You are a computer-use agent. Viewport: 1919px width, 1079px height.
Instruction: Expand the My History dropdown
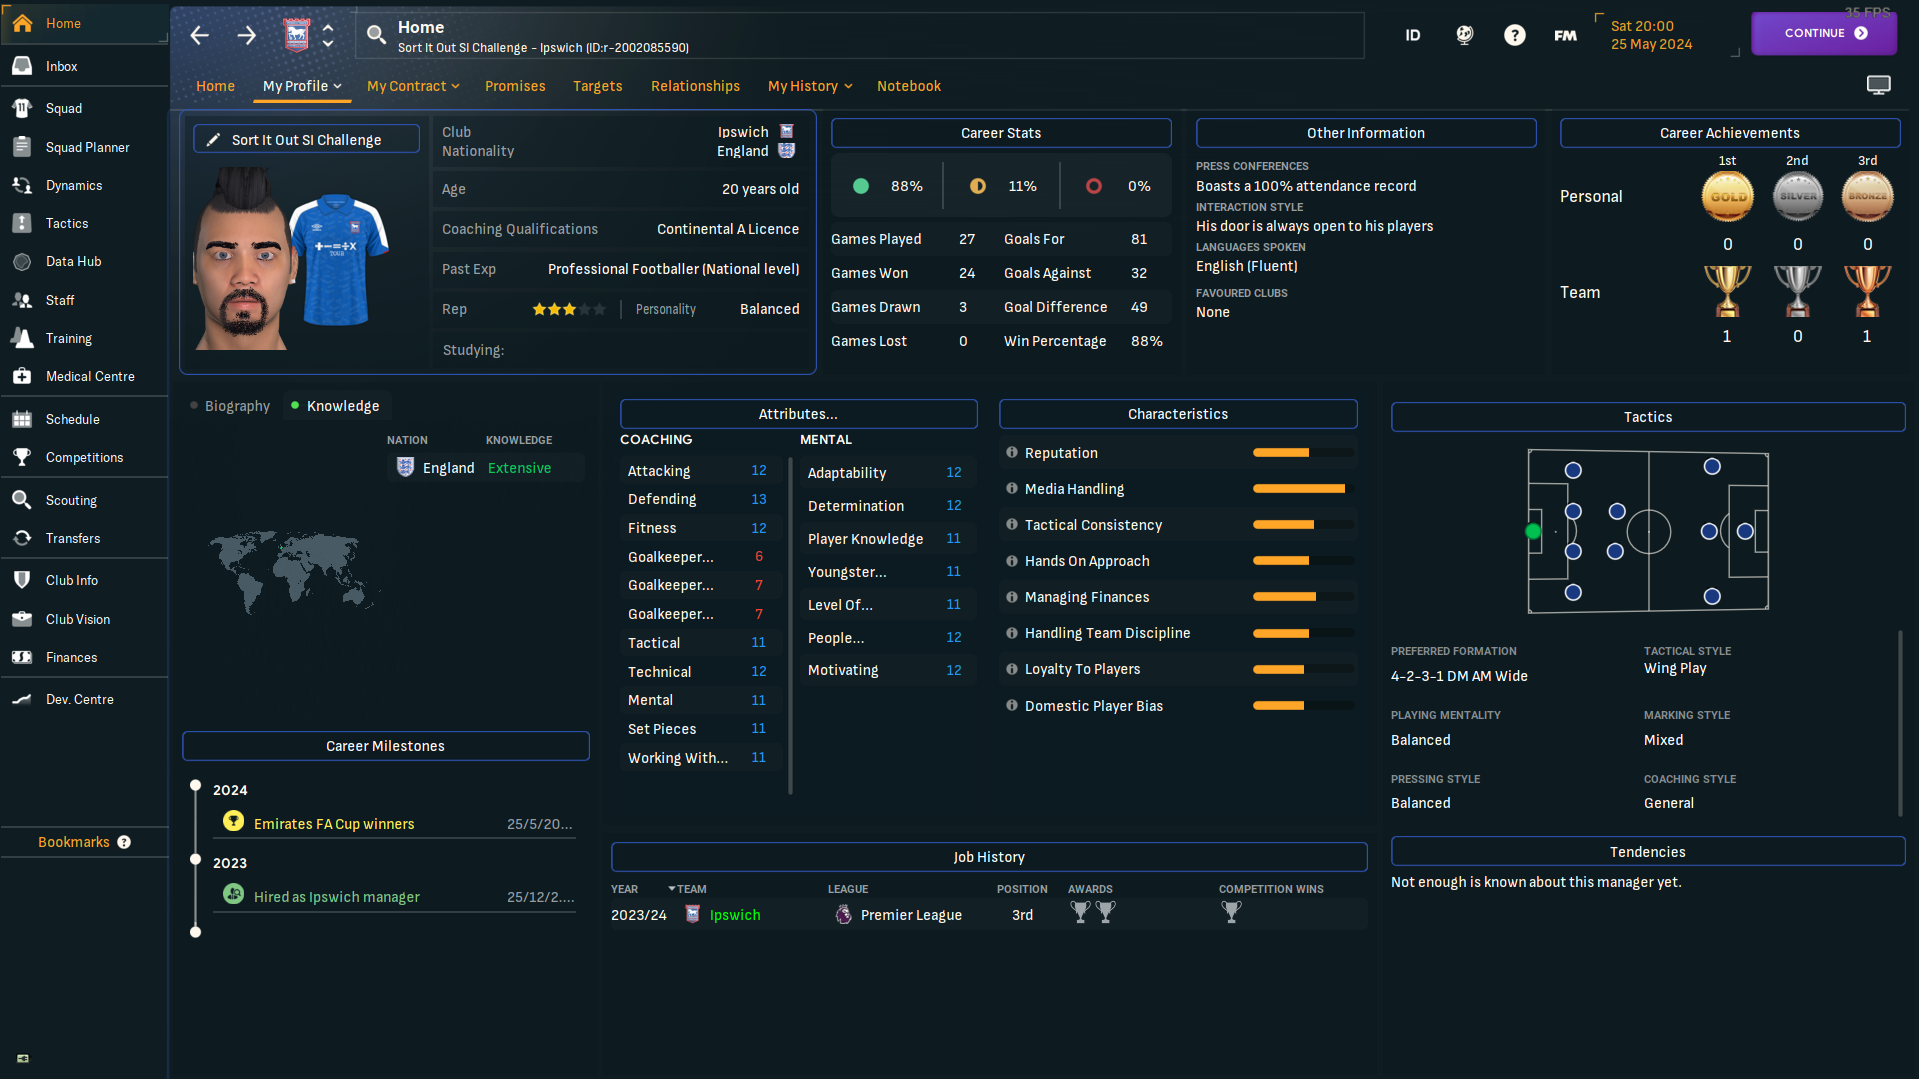(810, 86)
